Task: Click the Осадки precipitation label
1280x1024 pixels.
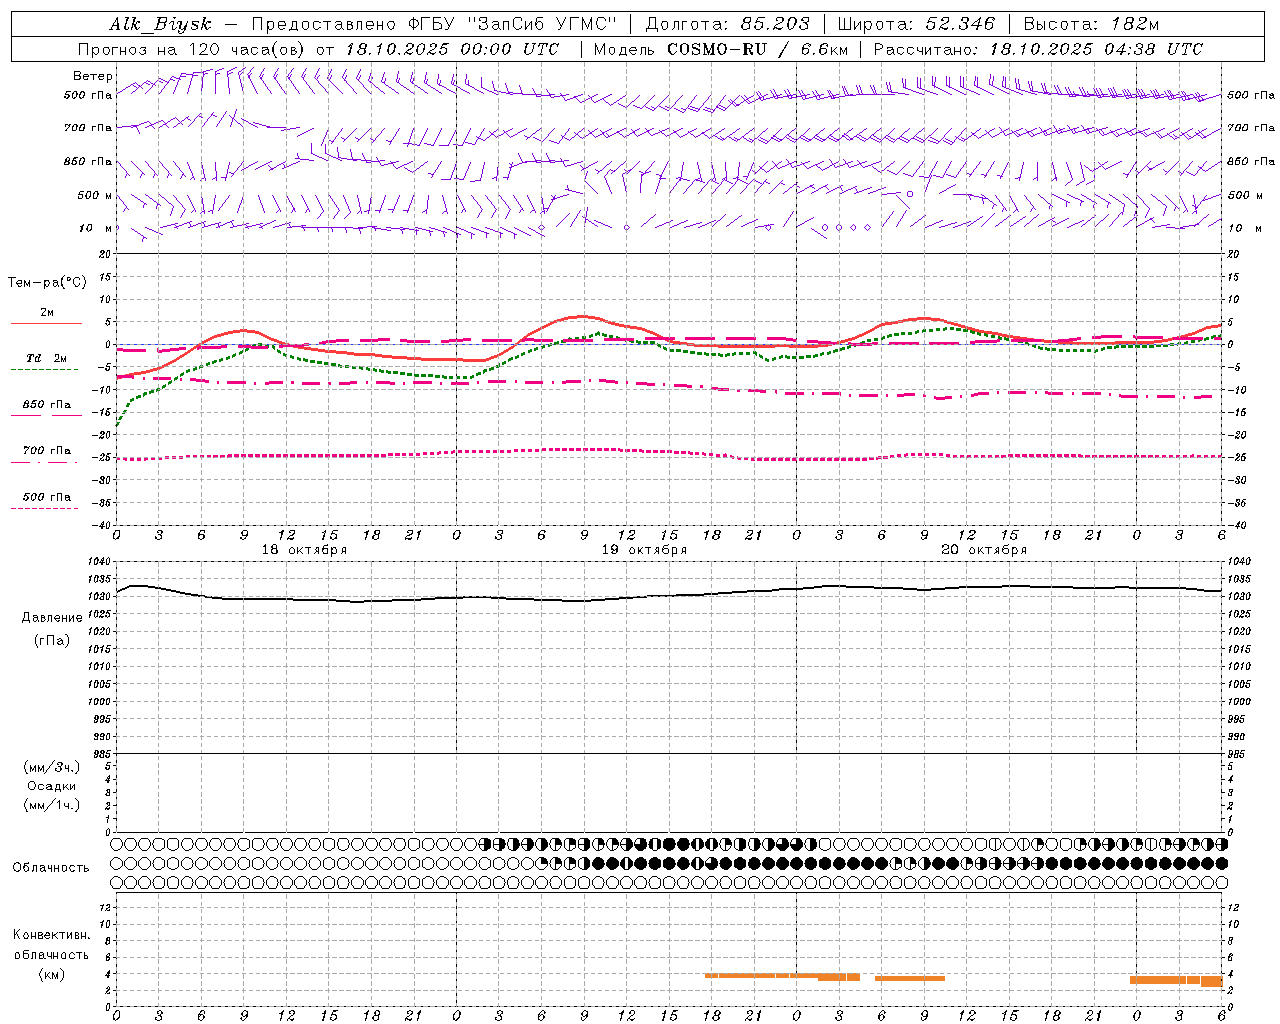Action: 52,786
